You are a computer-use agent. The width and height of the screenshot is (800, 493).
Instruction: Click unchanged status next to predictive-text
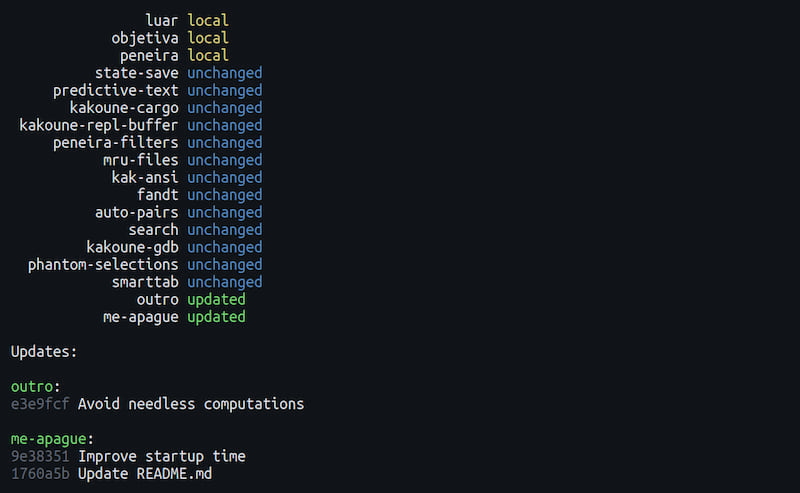click(x=224, y=90)
